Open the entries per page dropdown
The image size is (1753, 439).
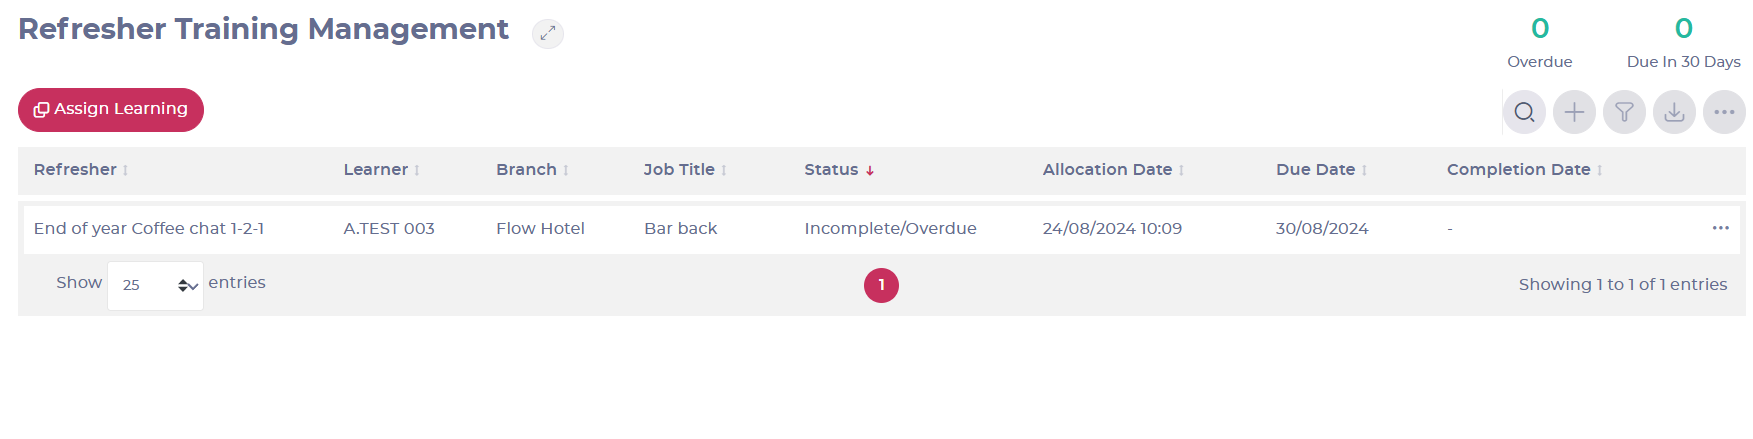(155, 285)
